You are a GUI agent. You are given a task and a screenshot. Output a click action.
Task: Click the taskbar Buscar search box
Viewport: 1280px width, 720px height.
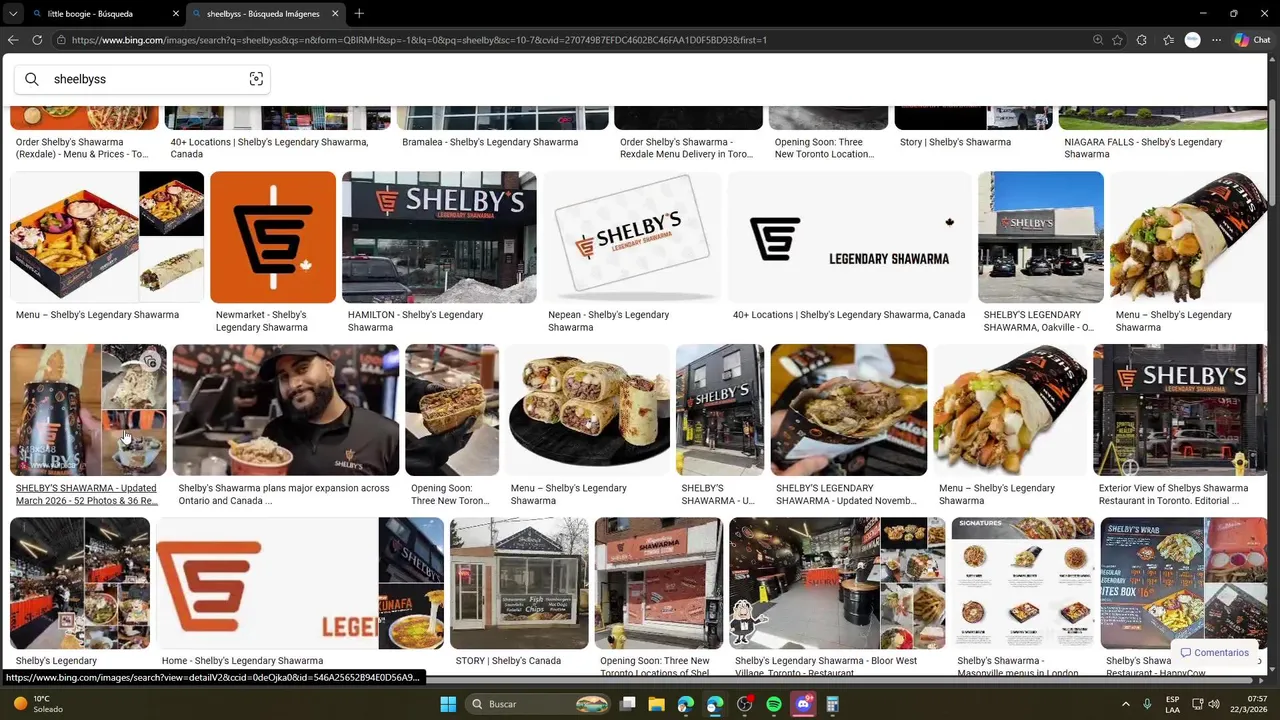(x=538, y=704)
